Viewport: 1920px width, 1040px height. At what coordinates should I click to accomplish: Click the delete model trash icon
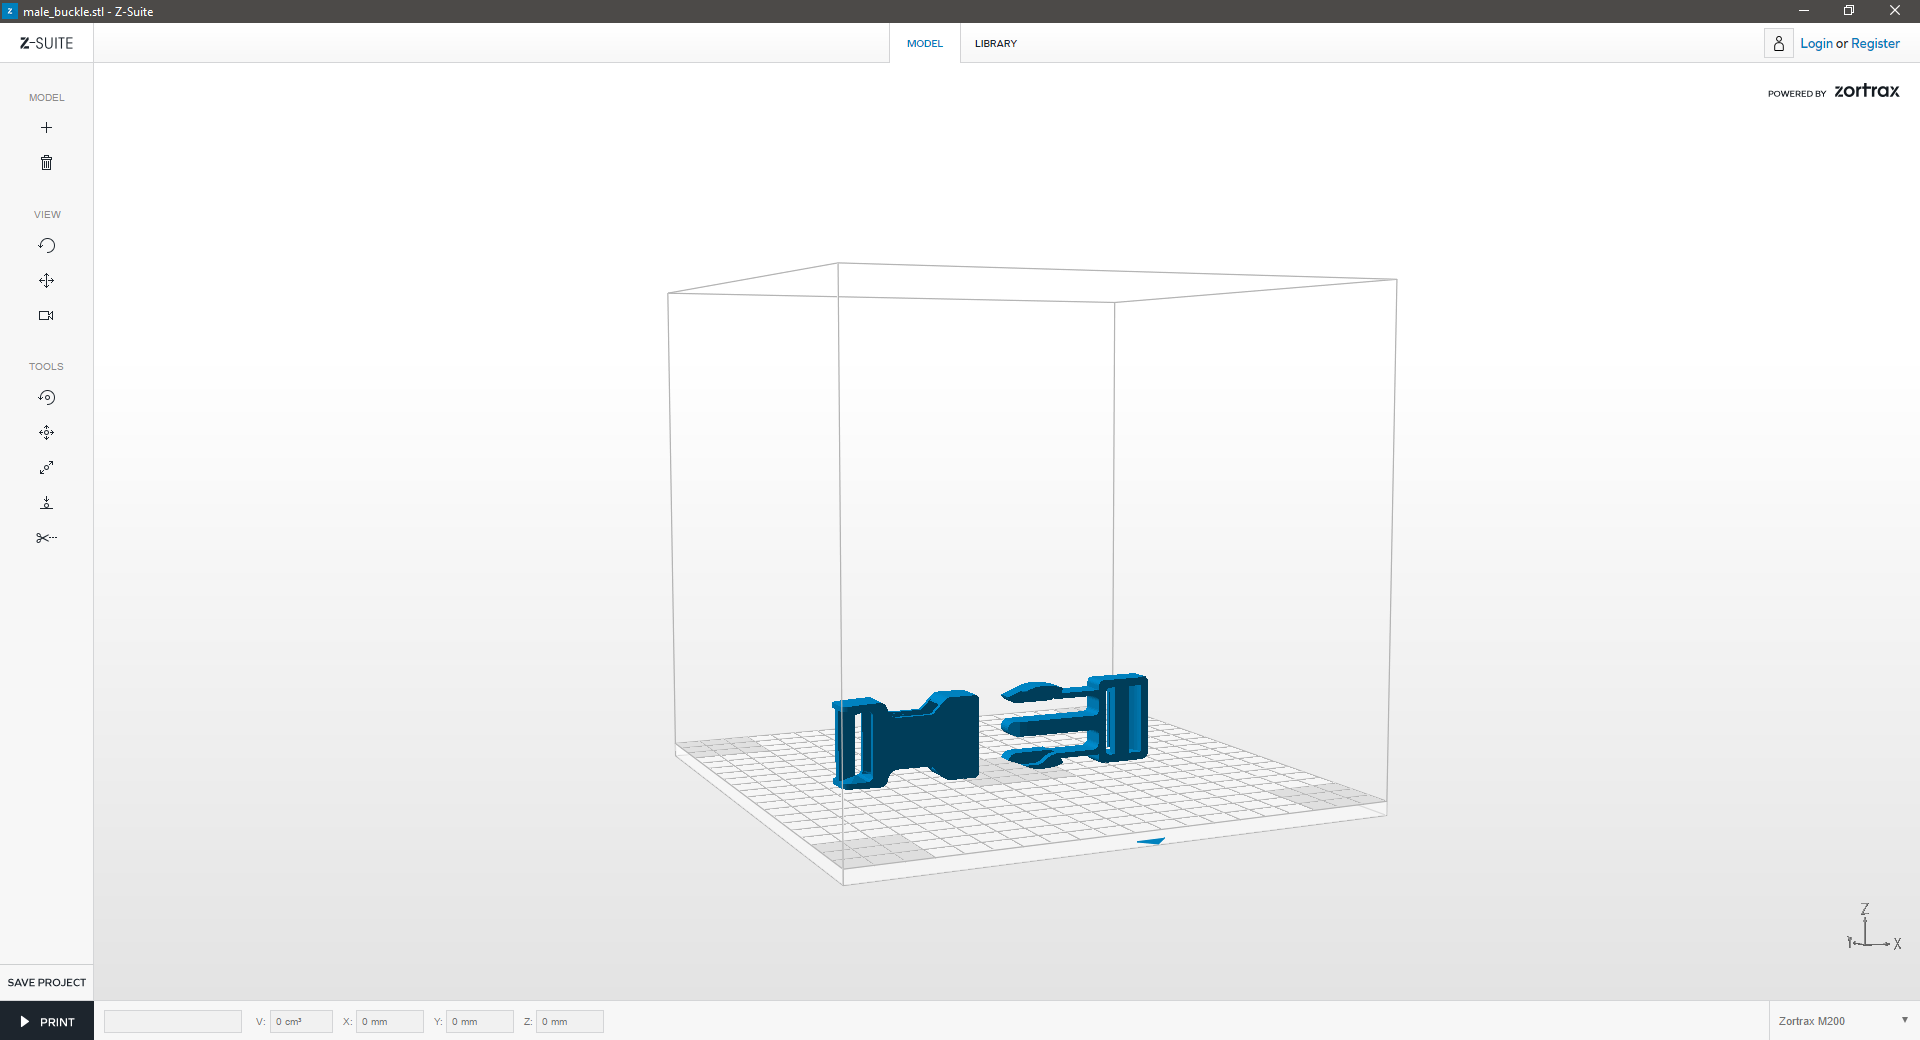tap(46, 163)
